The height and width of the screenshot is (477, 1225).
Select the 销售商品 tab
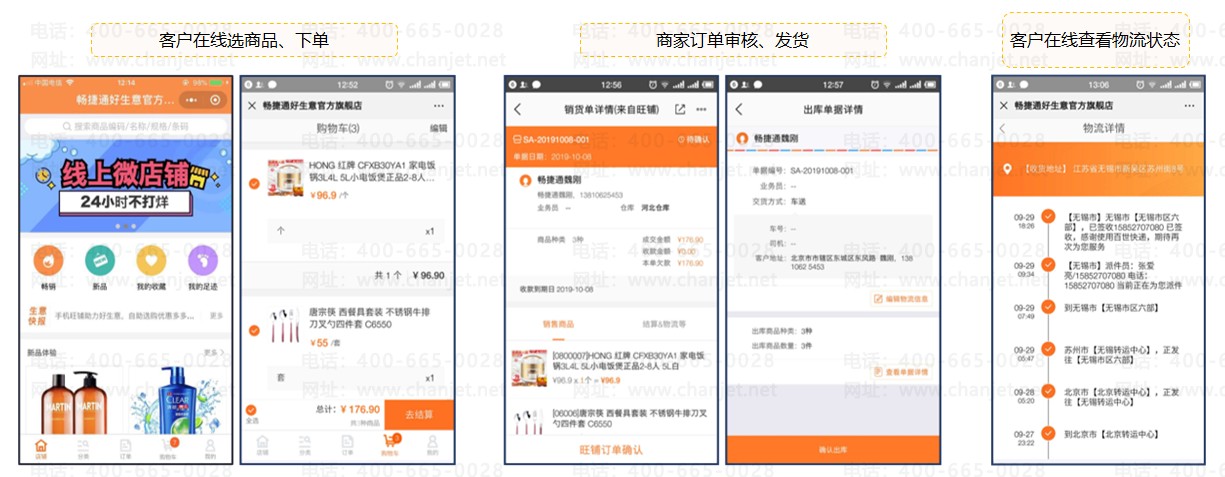(557, 324)
